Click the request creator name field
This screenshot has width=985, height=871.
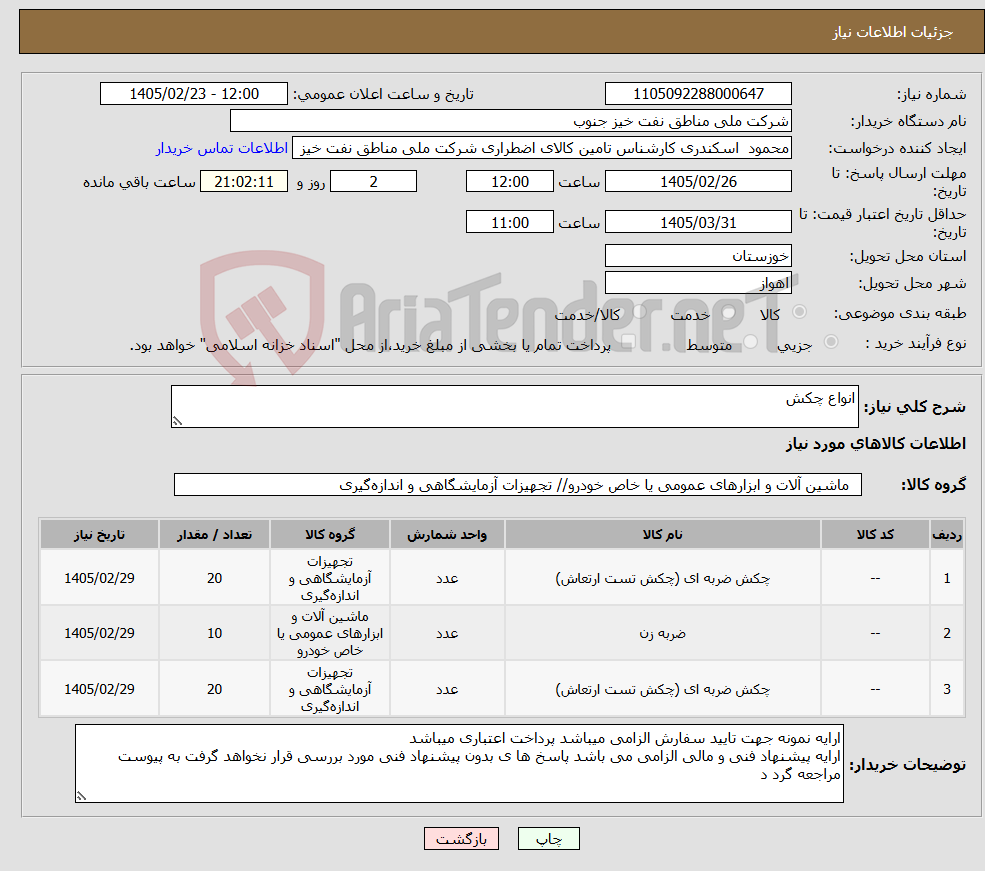pos(541,148)
